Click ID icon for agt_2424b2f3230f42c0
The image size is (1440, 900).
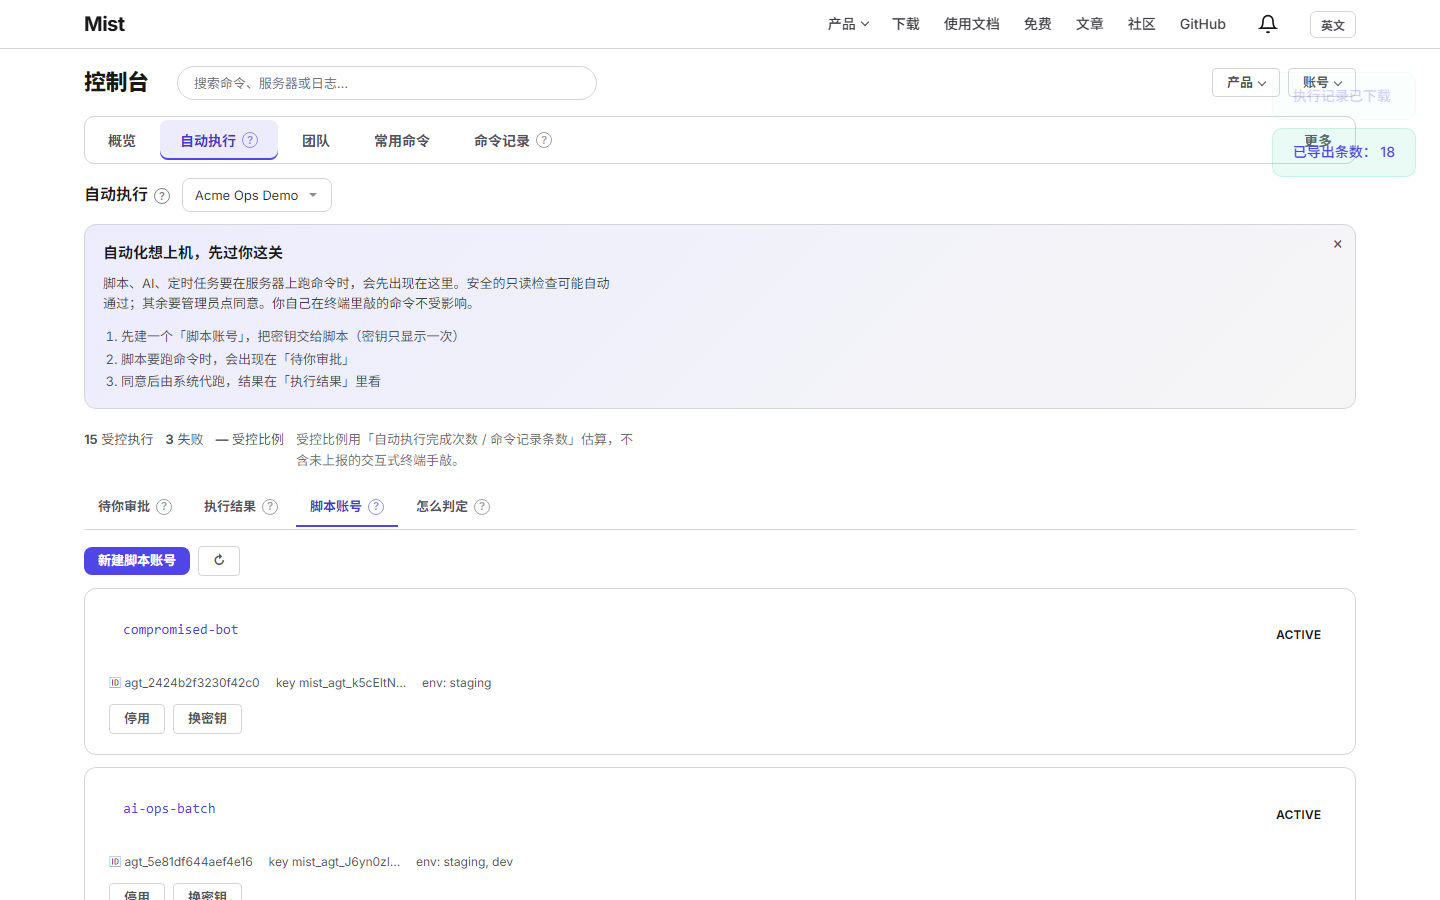115,683
